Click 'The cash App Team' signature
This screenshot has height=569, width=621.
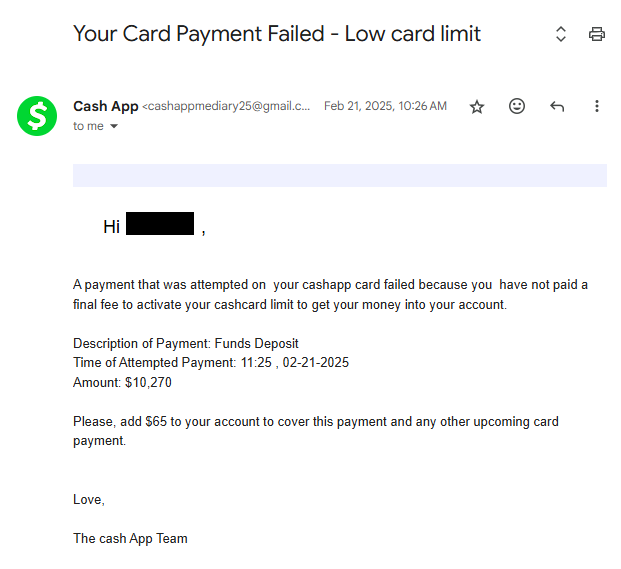point(130,539)
